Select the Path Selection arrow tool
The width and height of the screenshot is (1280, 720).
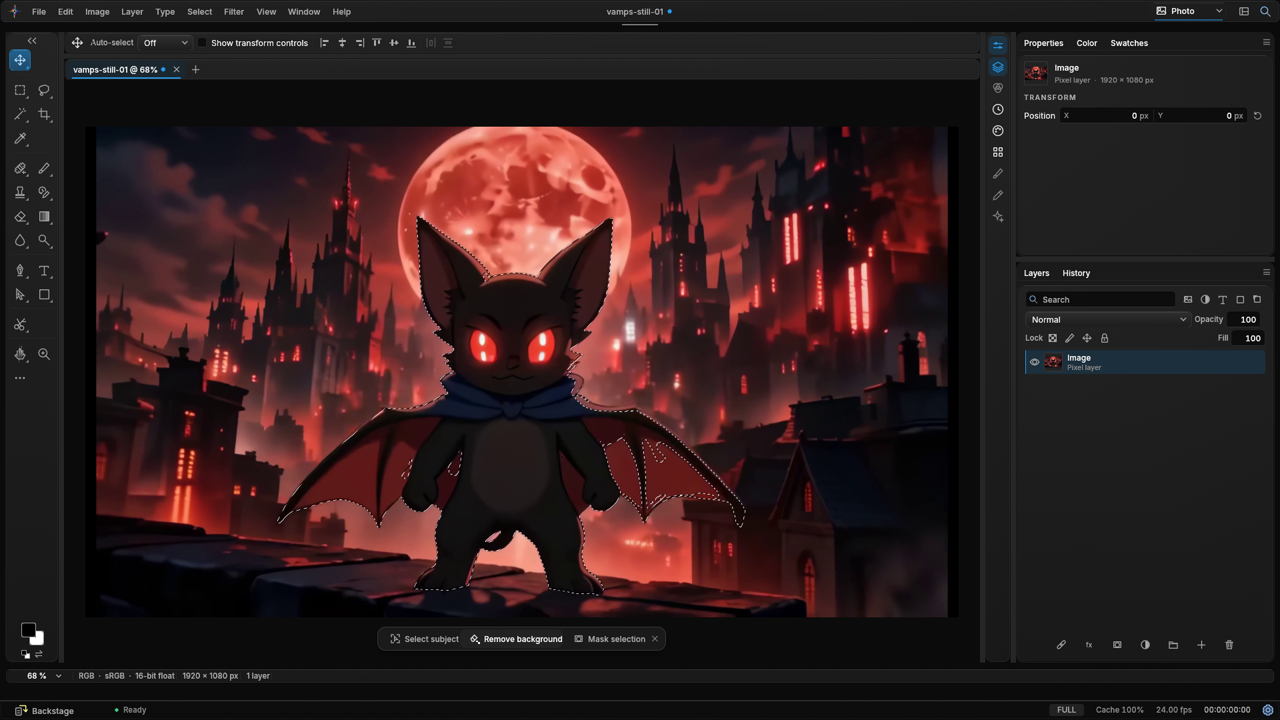tap(20, 295)
